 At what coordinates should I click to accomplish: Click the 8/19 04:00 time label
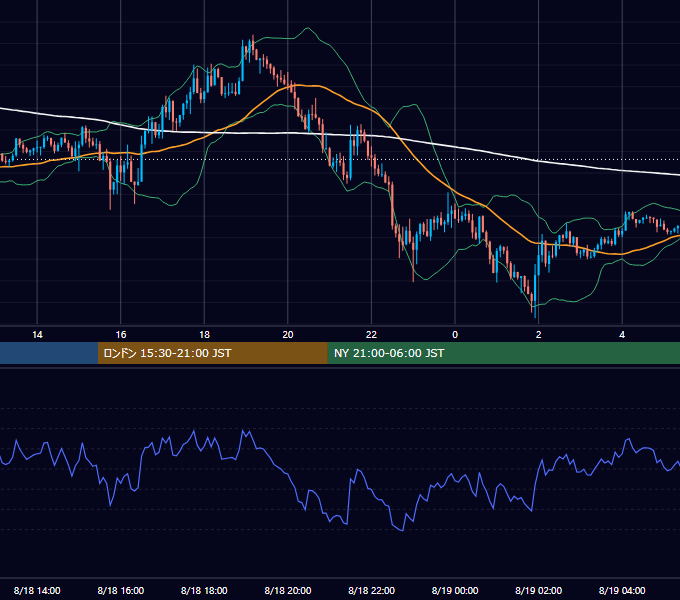622,590
